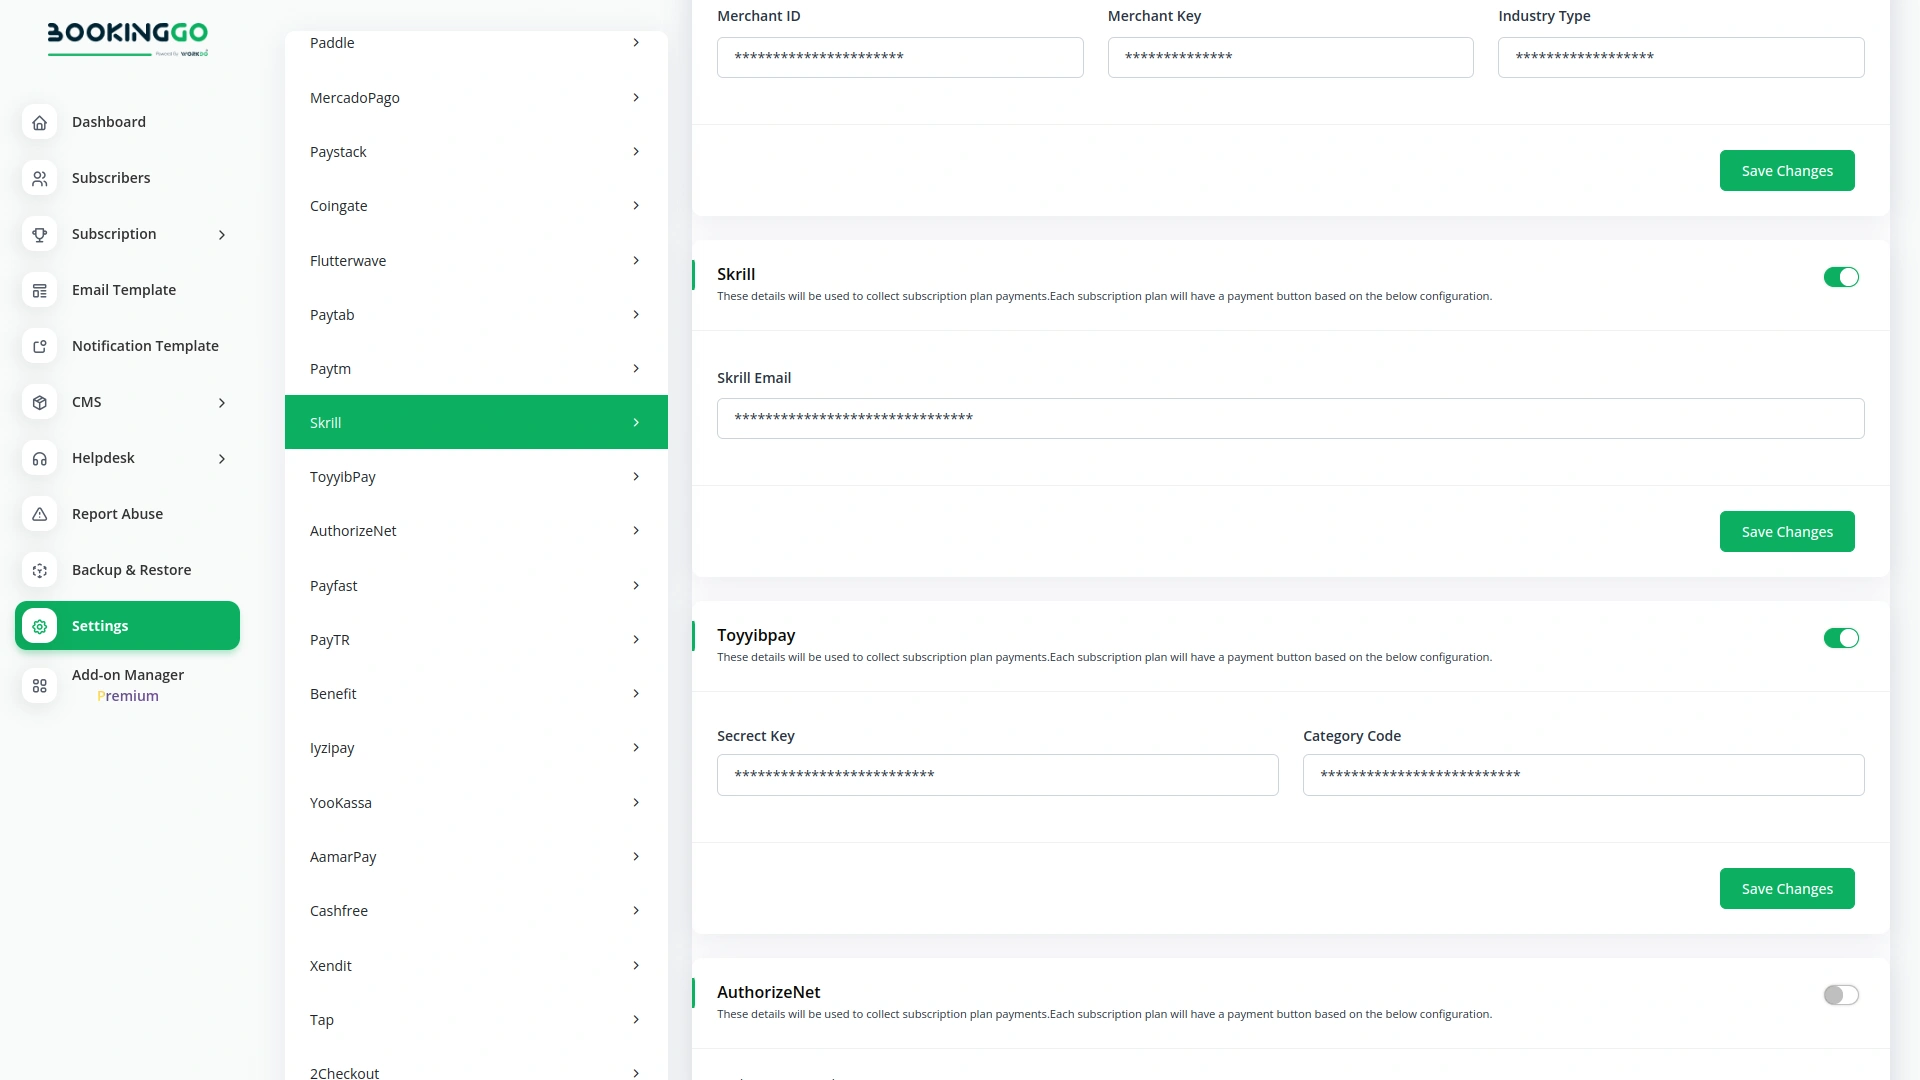This screenshot has width=1920, height=1080.
Task: Select the Subscribers icon
Action: 39,178
